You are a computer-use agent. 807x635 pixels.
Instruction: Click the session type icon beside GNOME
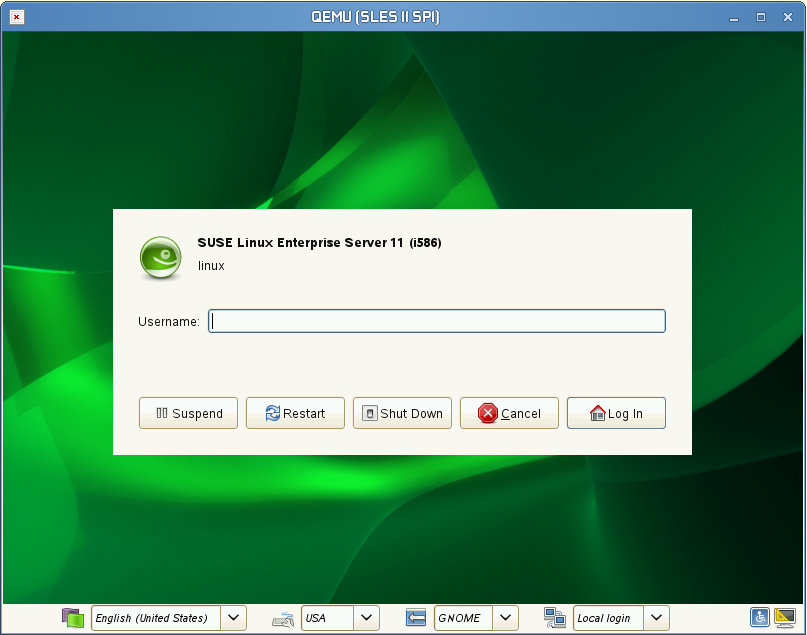(416, 618)
